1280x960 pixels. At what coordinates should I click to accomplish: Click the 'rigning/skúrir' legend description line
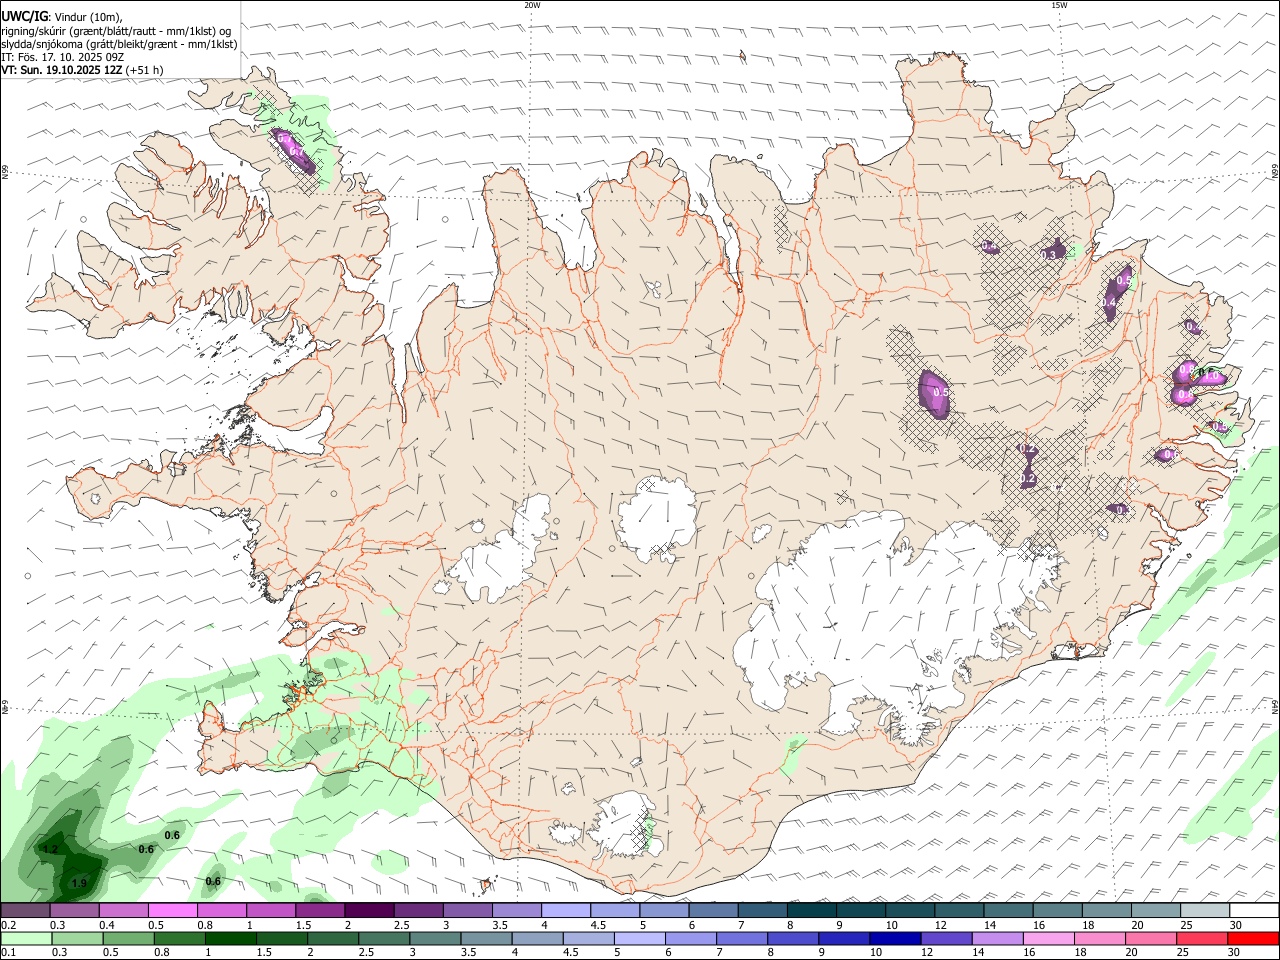tap(116, 31)
